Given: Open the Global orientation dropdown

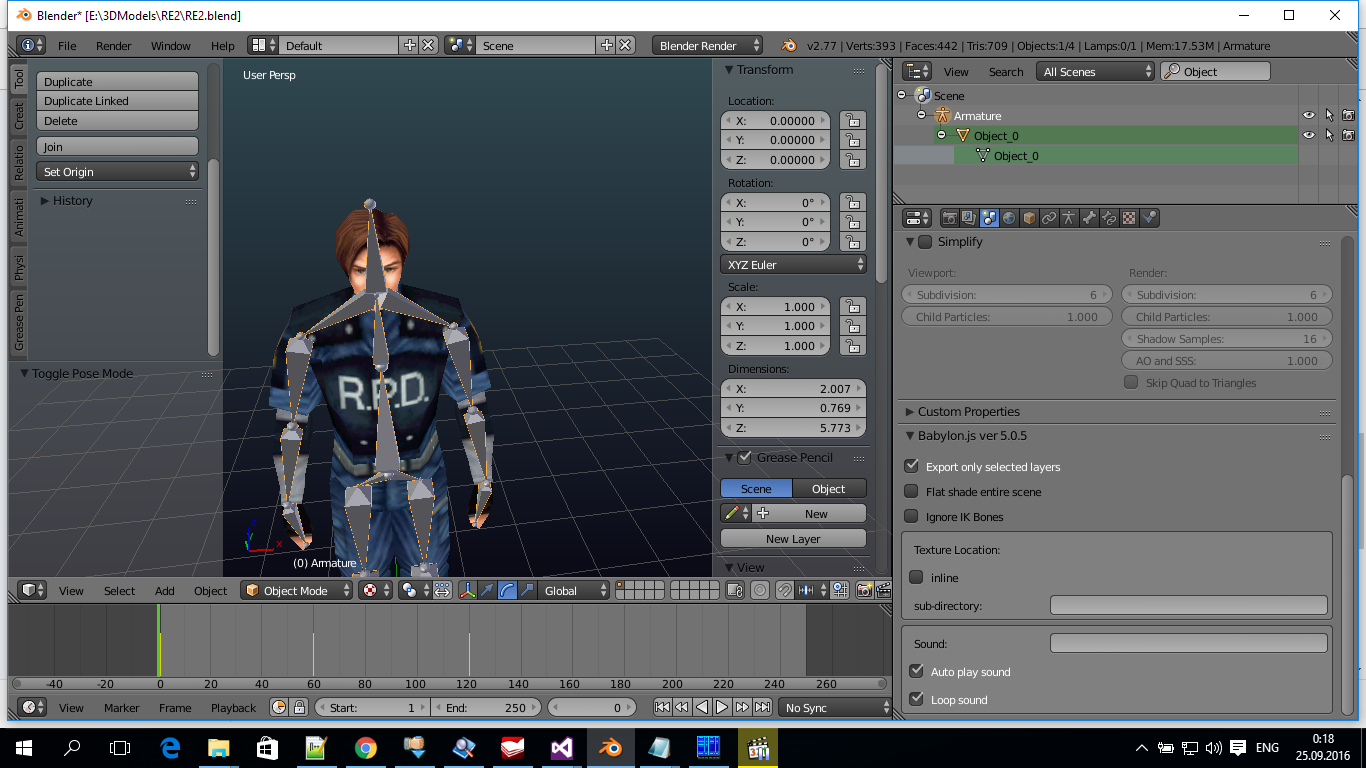Looking at the screenshot, I should coord(574,591).
